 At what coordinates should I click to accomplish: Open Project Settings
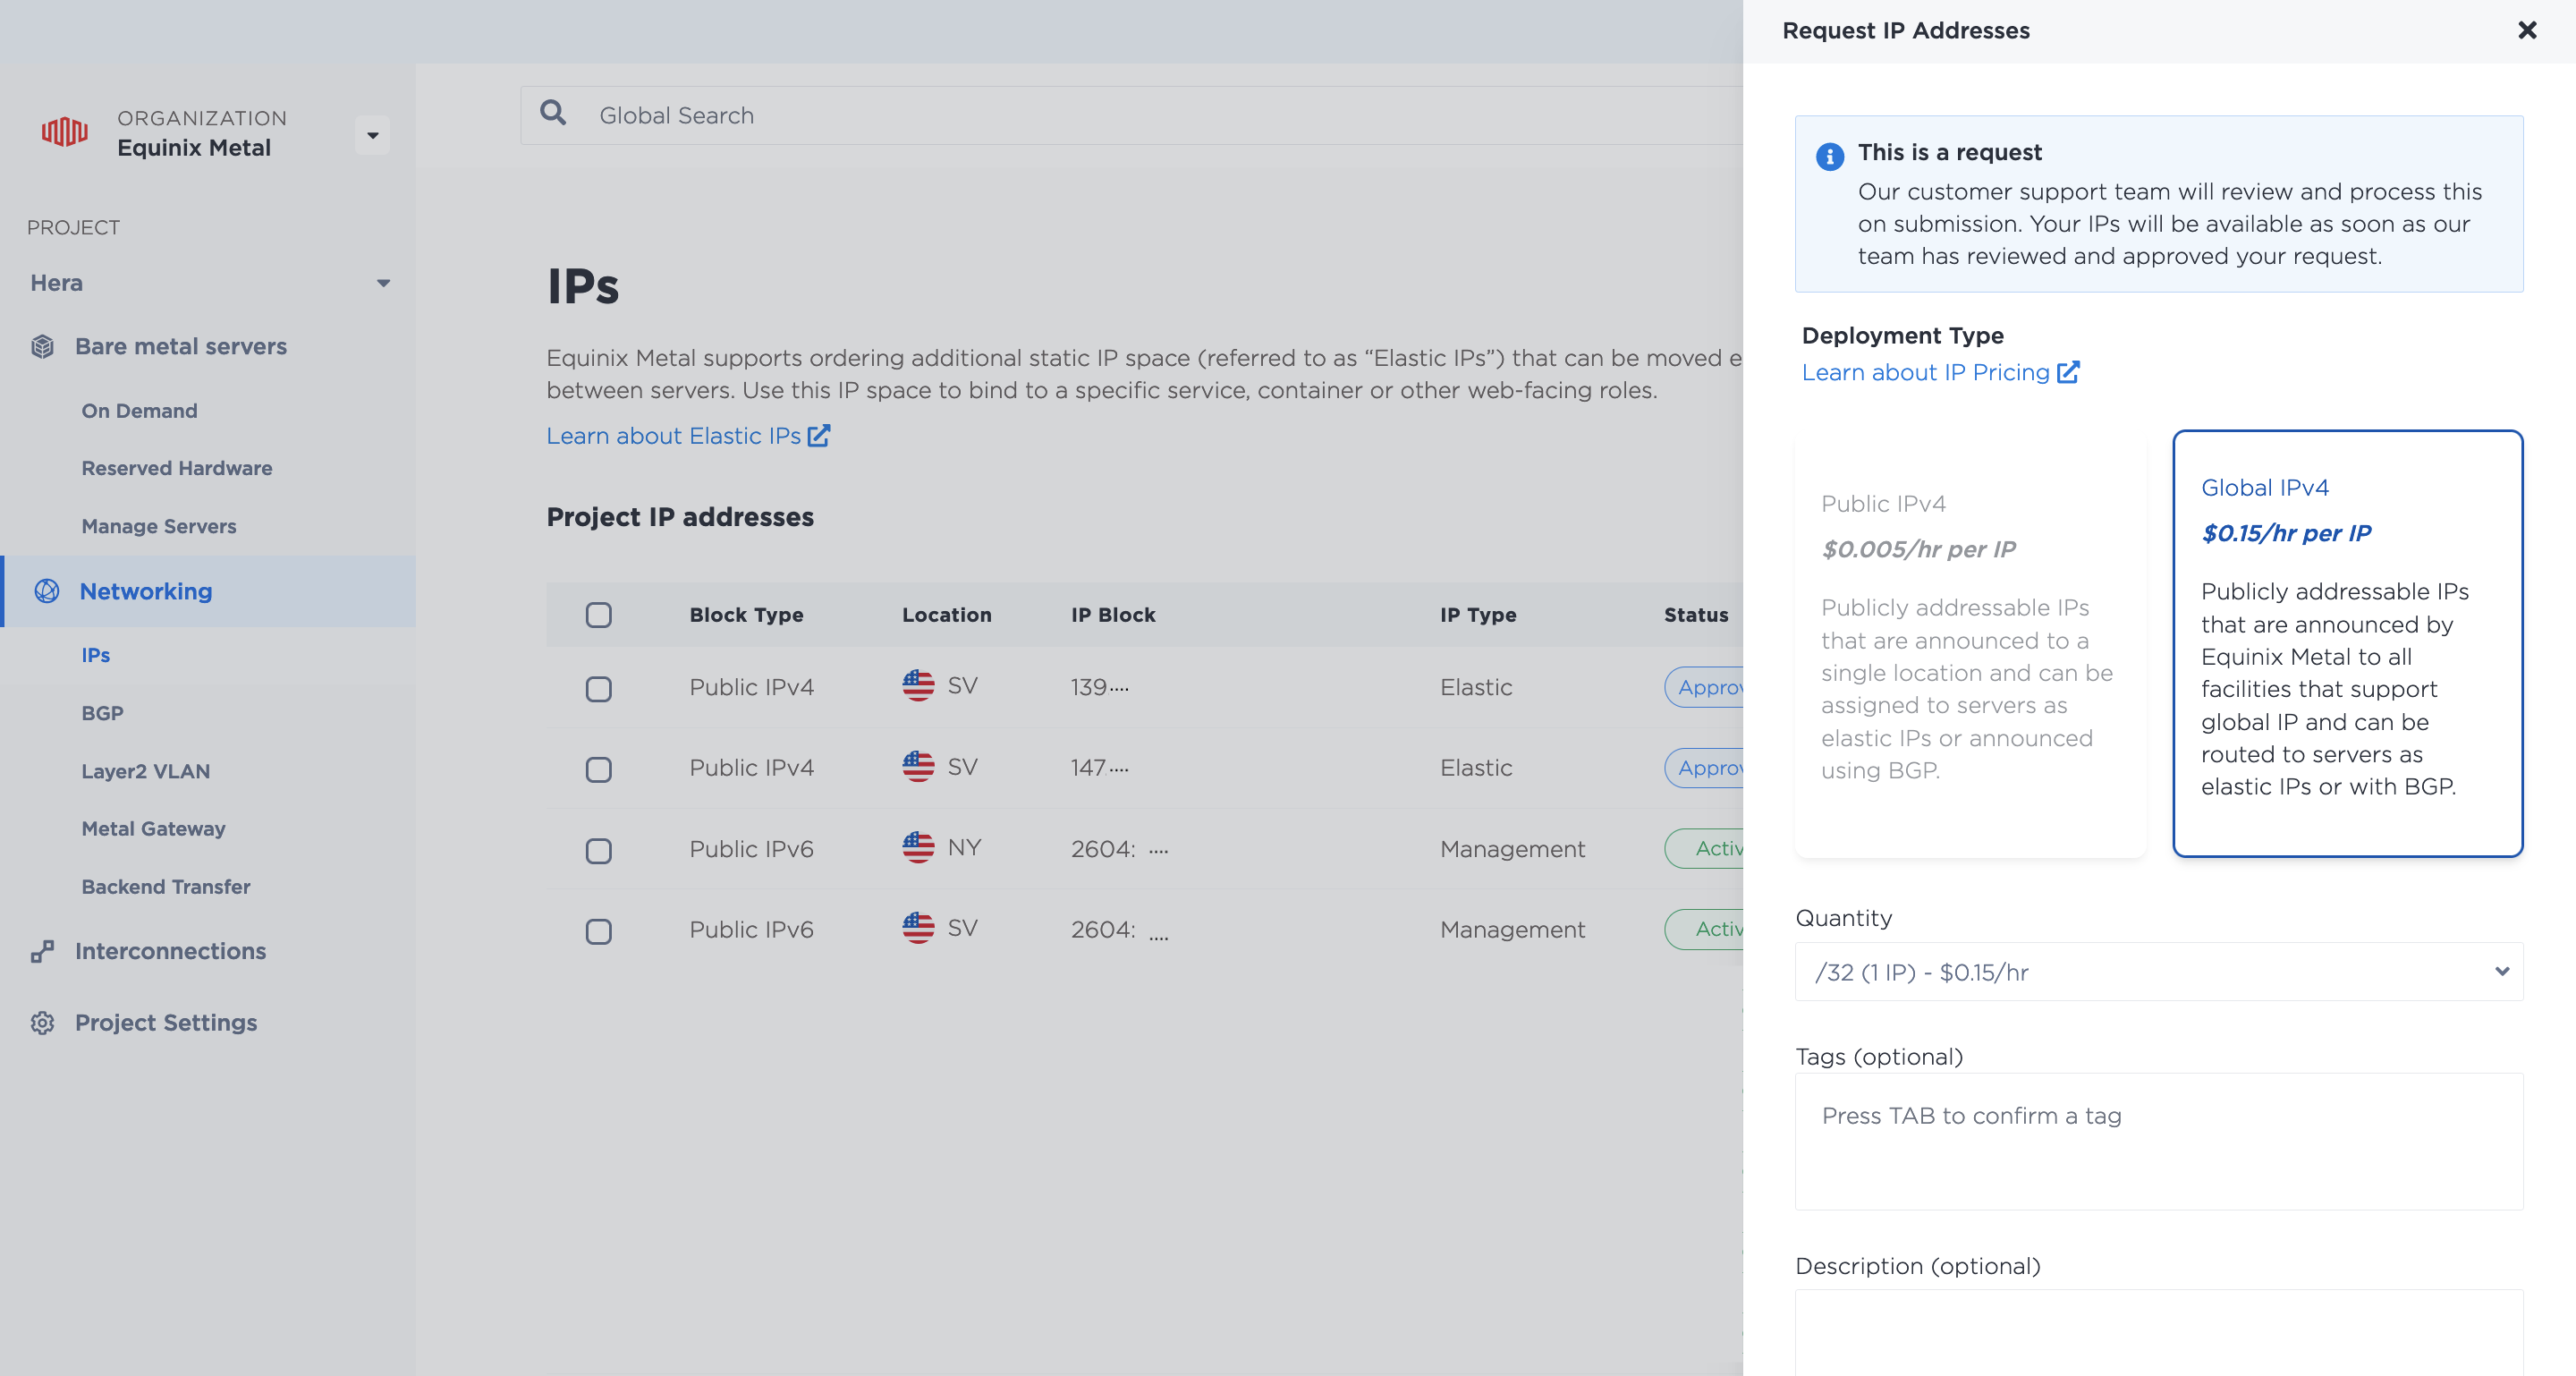pyautogui.click(x=166, y=1023)
